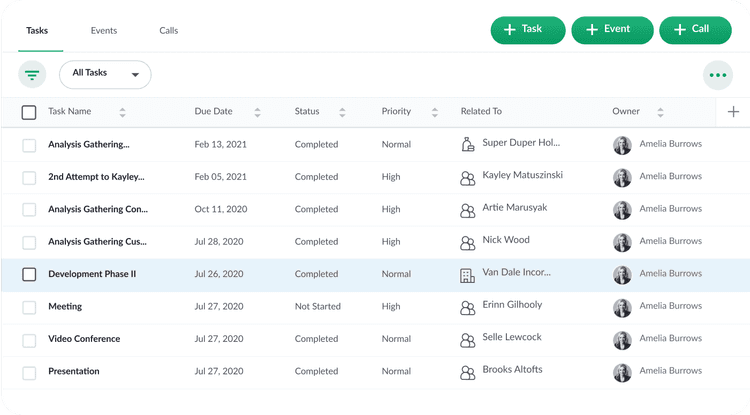Open the three-dot more options menu
Viewport: 750px width, 415px height.
tap(717, 75)
